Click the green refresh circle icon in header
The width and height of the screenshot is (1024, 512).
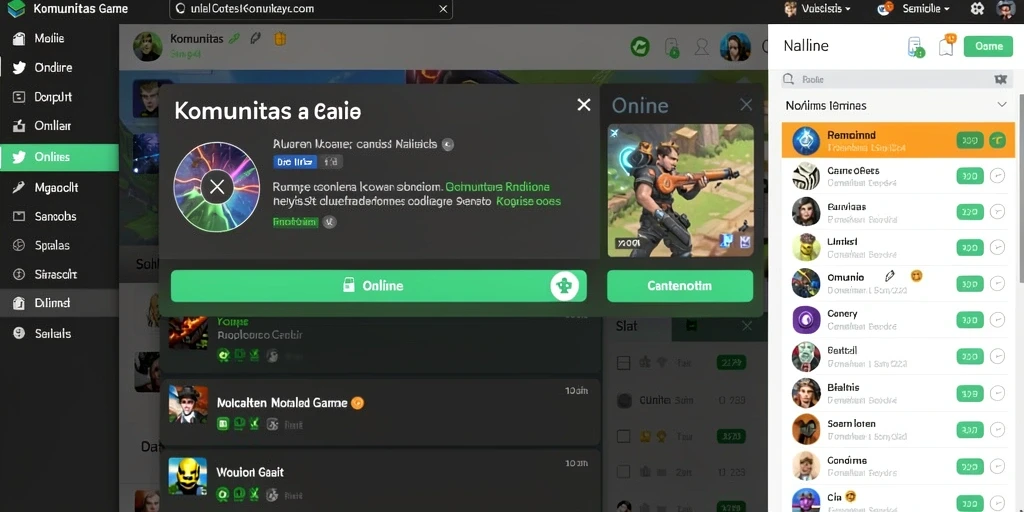(640, 46)
